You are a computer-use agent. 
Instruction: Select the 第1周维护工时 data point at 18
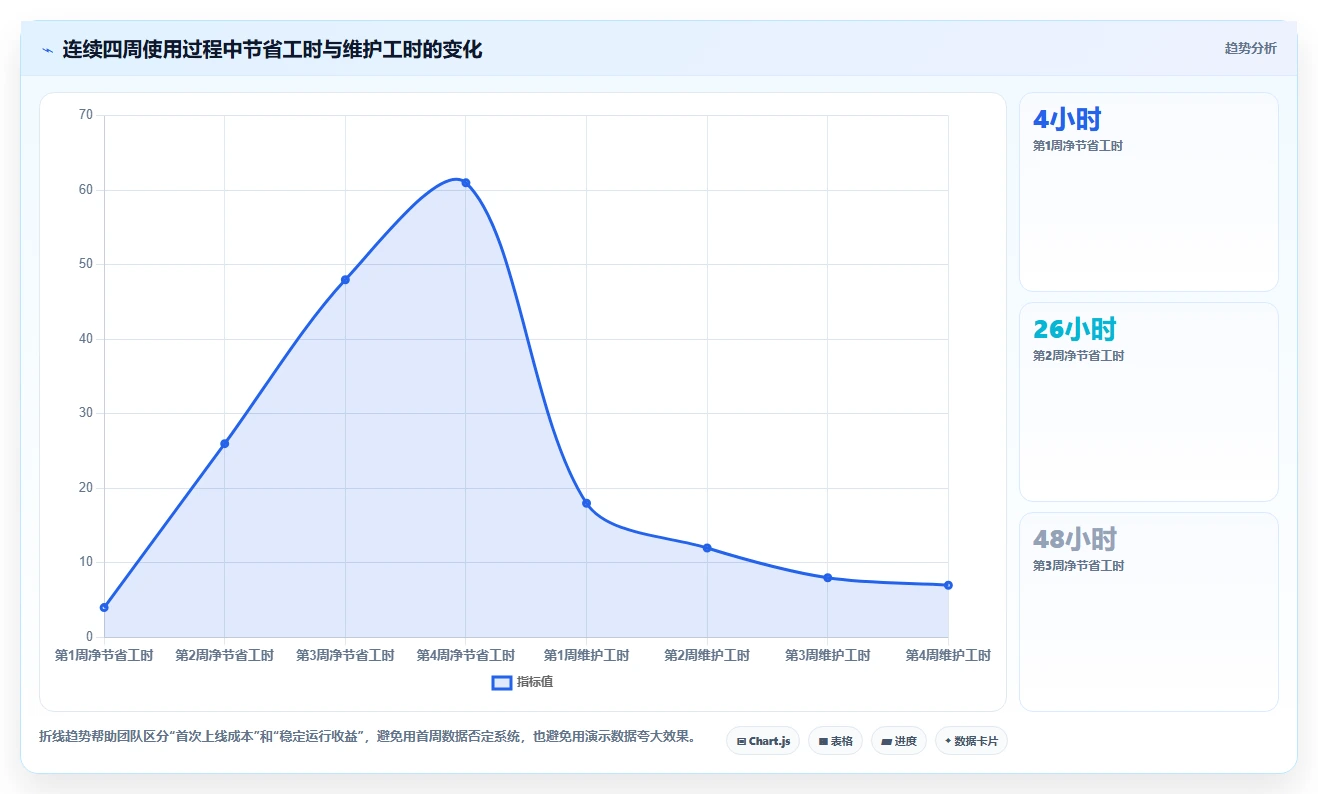tap(586, 503)
